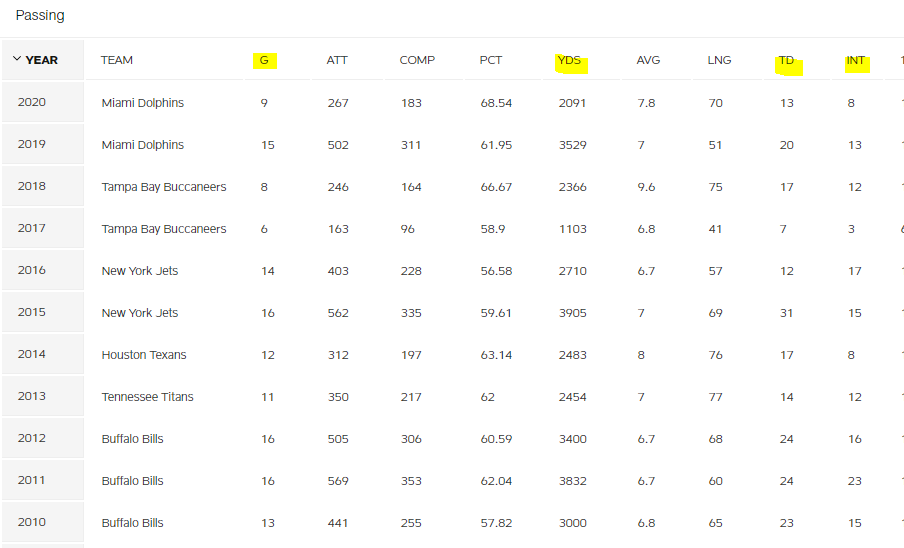Click the YEAR sort chevron icon

coord(17,59)
